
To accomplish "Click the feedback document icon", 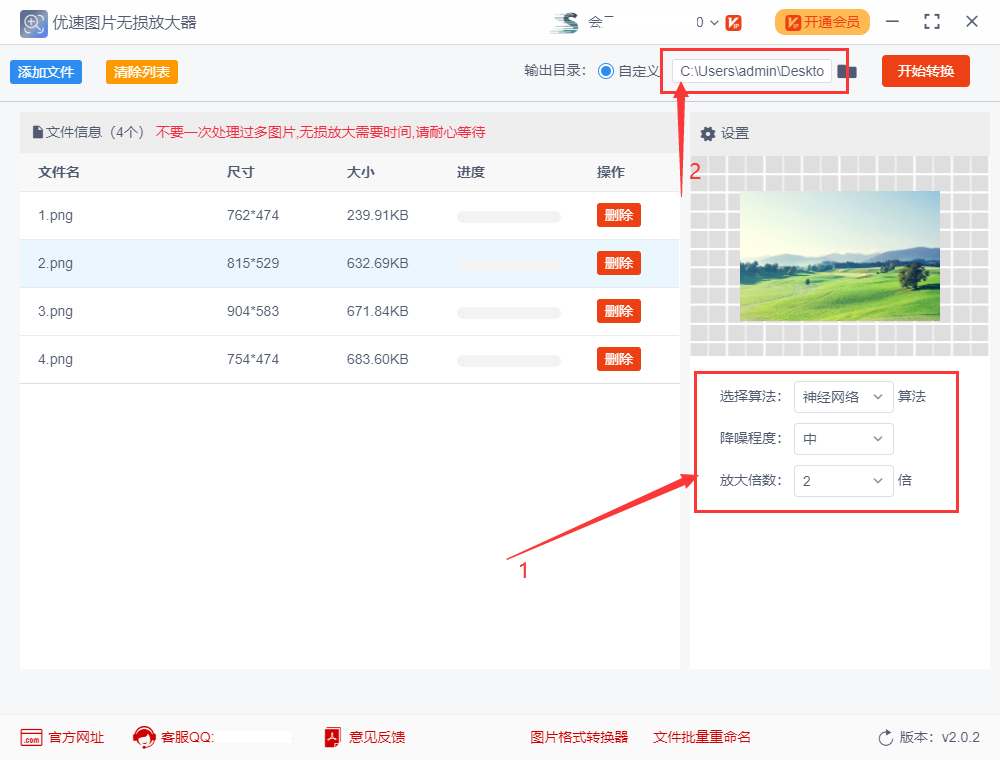I will (332, 737).
